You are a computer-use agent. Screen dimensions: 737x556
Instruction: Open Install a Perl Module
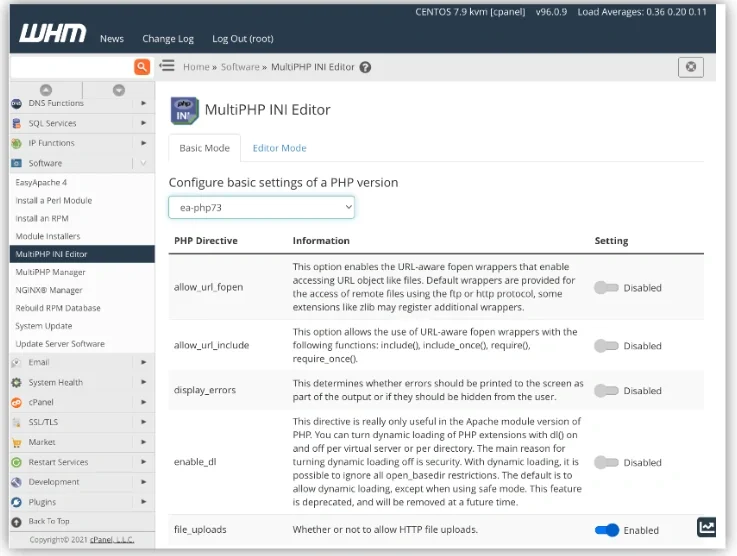click(x=54, y=200)
